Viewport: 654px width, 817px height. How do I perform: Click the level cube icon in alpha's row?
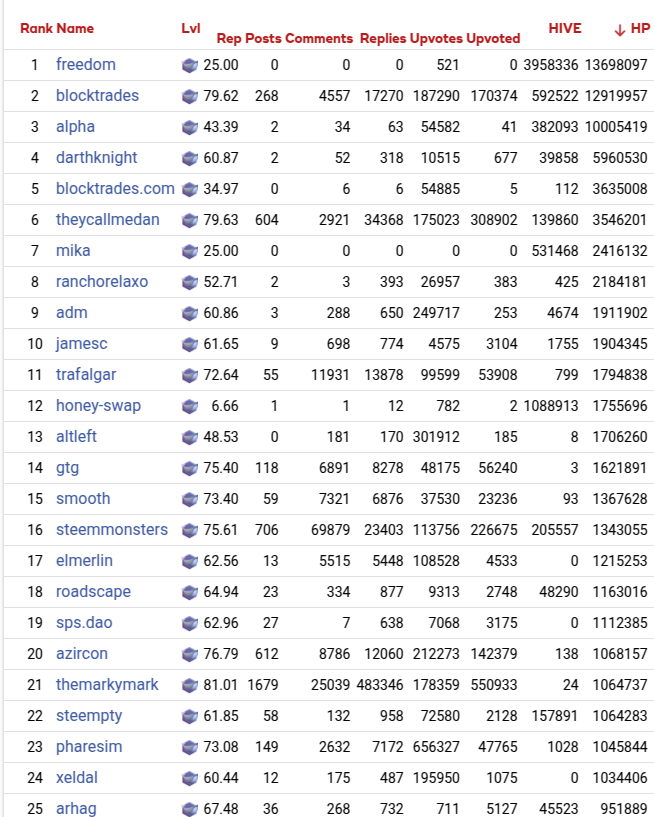pos(190,127)
